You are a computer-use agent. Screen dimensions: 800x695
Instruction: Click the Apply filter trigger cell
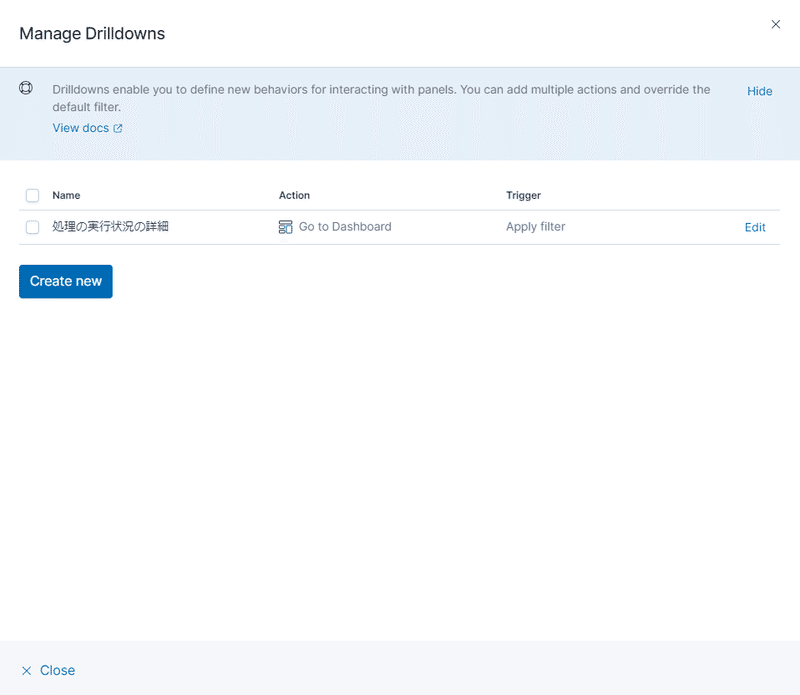[535, 227]
